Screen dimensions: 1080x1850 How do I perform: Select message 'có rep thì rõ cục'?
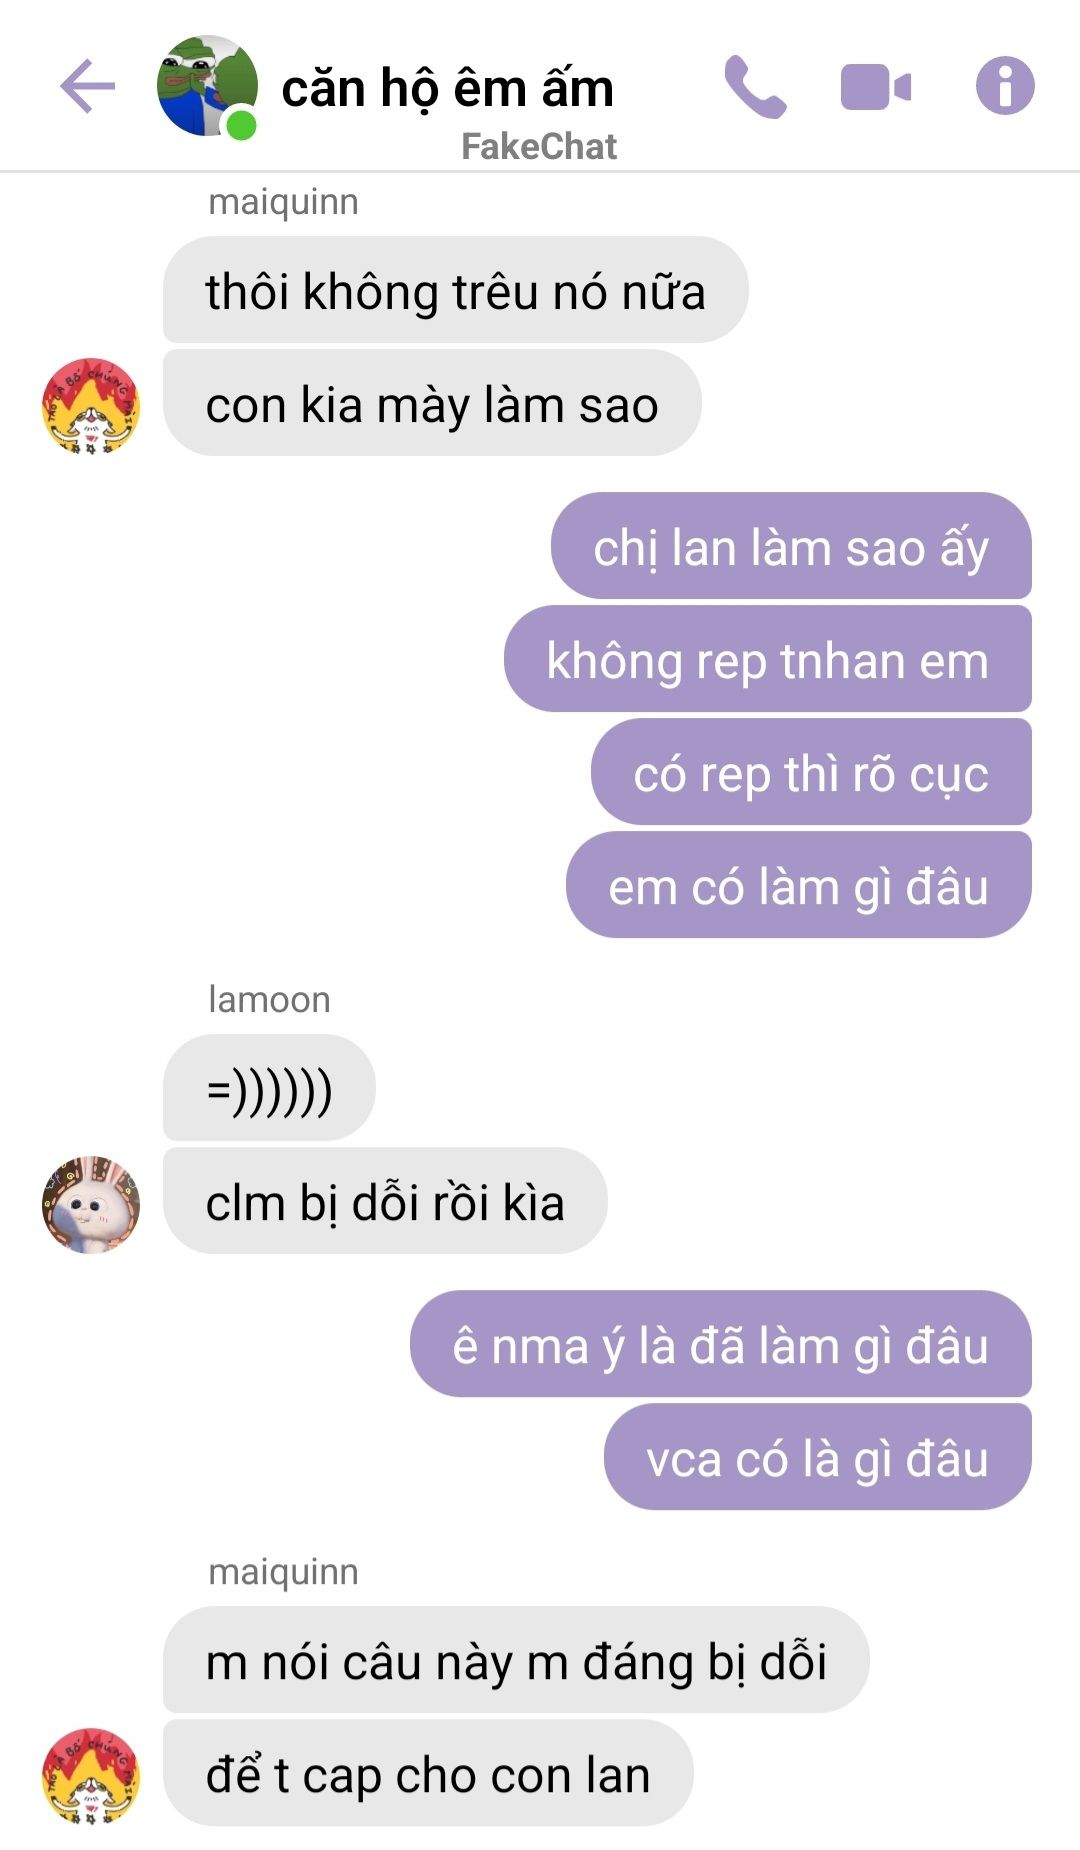pyautogui.click(x=811, y=772)
